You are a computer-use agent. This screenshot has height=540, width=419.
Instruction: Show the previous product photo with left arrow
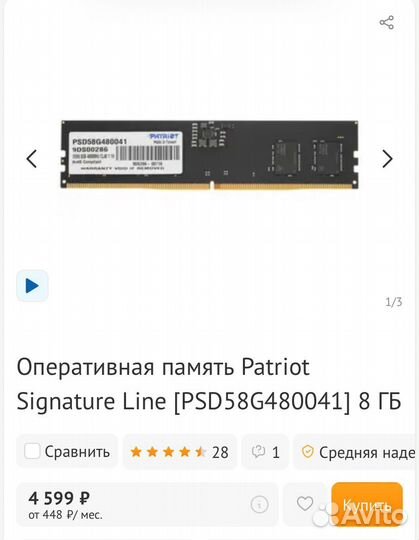(32, 159)
